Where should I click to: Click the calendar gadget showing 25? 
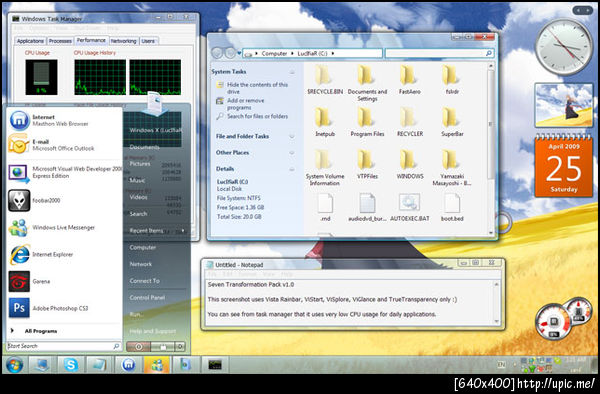[x=563, y=165]
